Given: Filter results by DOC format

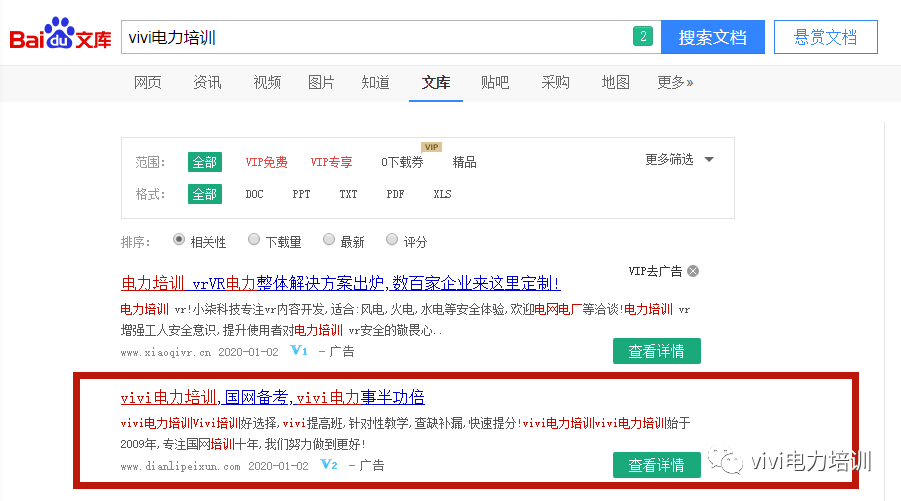Looking at the screenshot, I should (x=255, y=194).
